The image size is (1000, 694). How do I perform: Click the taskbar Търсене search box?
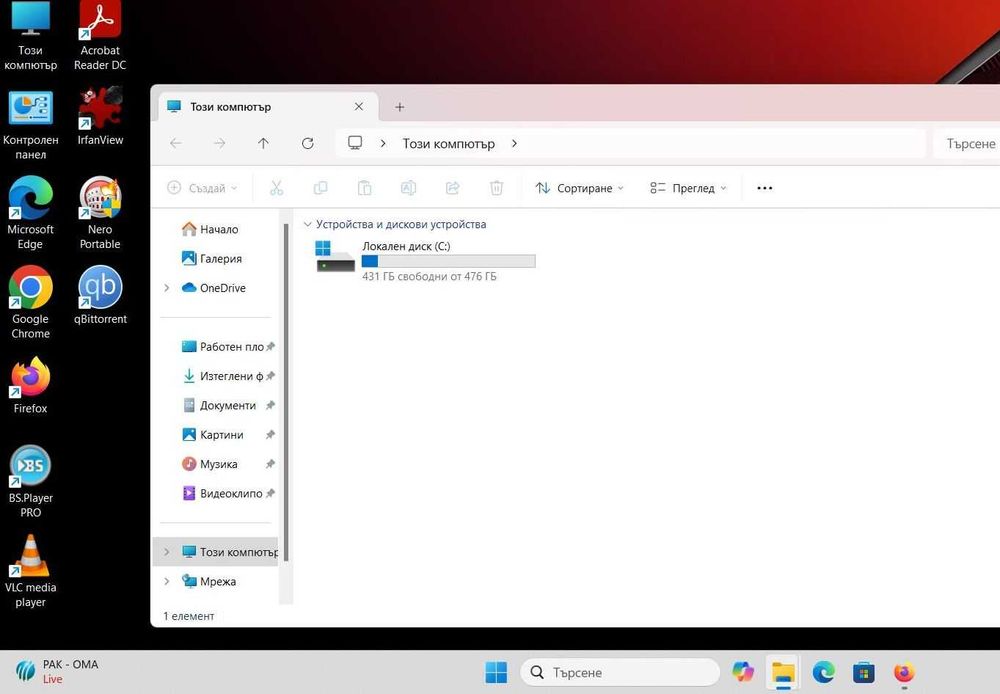[621, 672]
